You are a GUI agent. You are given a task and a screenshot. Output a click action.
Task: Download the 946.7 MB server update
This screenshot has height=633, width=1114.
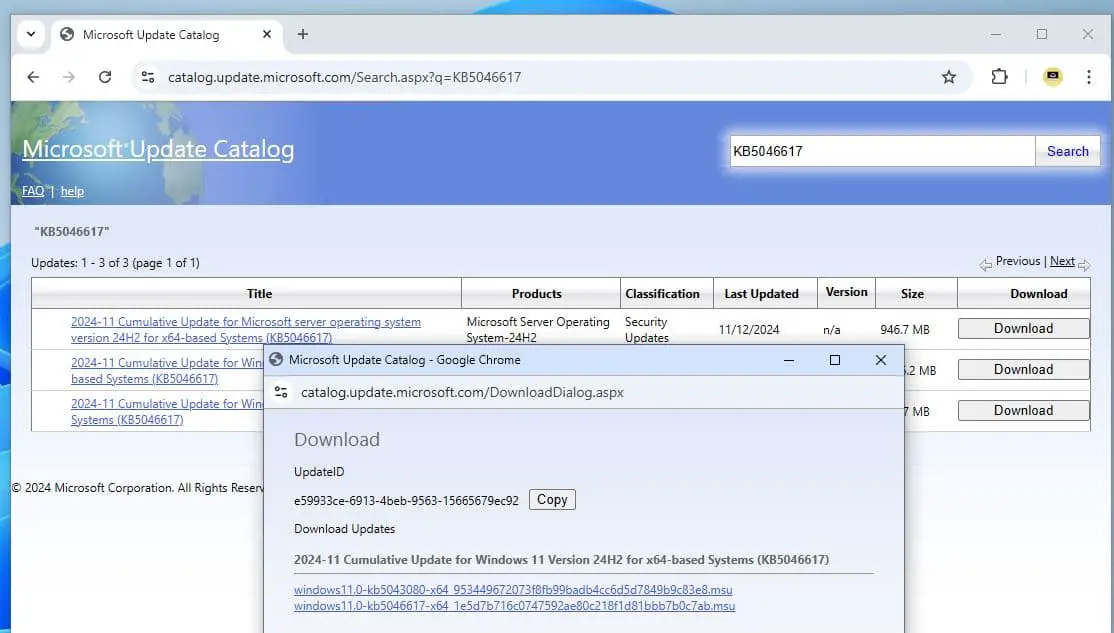click(x=1023, y=328)
